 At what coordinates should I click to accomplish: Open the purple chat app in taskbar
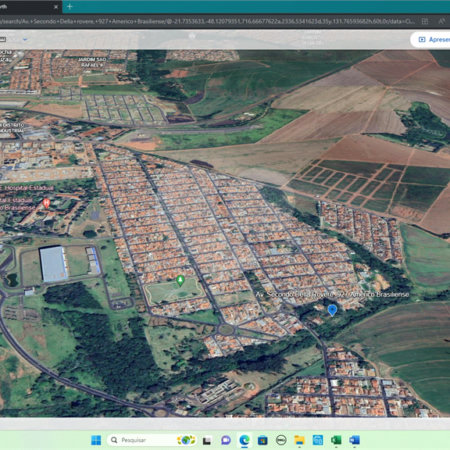[x=226, y=440]
